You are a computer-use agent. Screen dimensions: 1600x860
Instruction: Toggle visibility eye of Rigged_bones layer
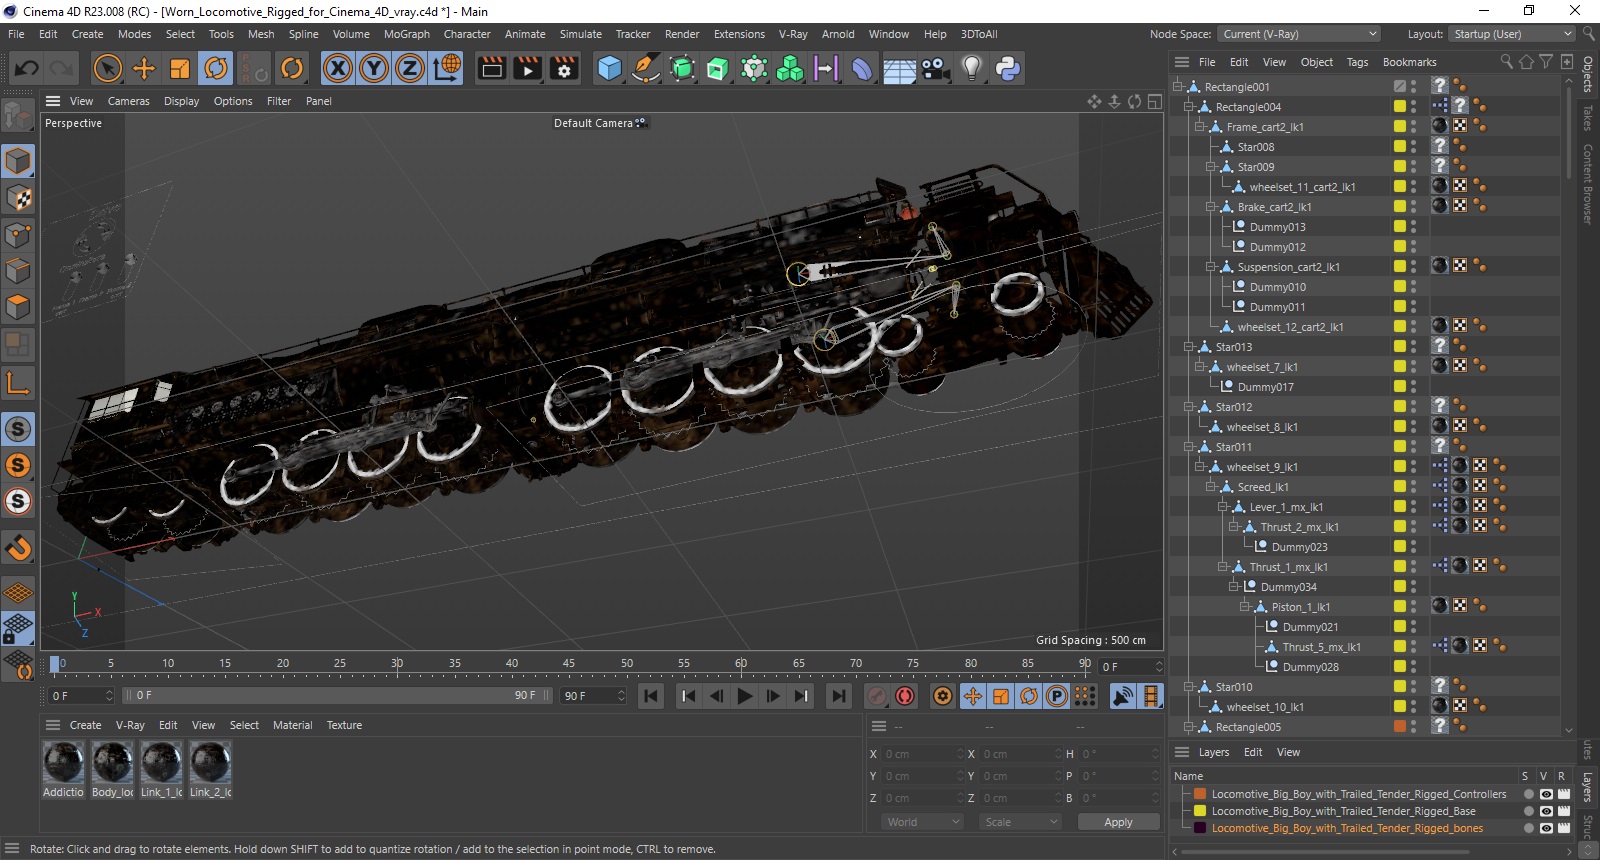(x=1546, y=828)
